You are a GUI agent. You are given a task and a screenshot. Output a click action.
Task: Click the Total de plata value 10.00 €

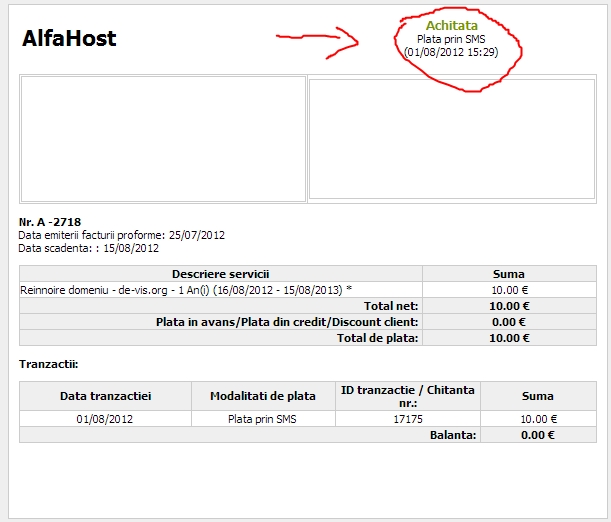coord(509,338)
